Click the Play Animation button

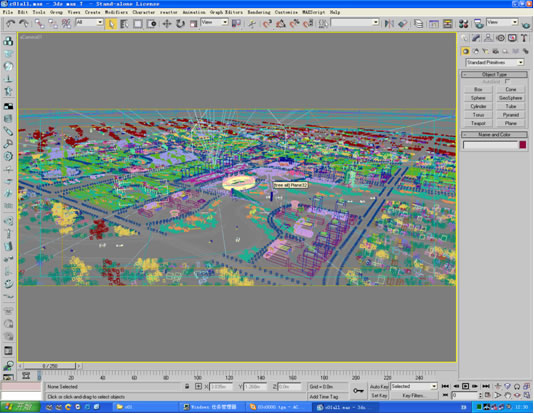[x=466, y=386]
